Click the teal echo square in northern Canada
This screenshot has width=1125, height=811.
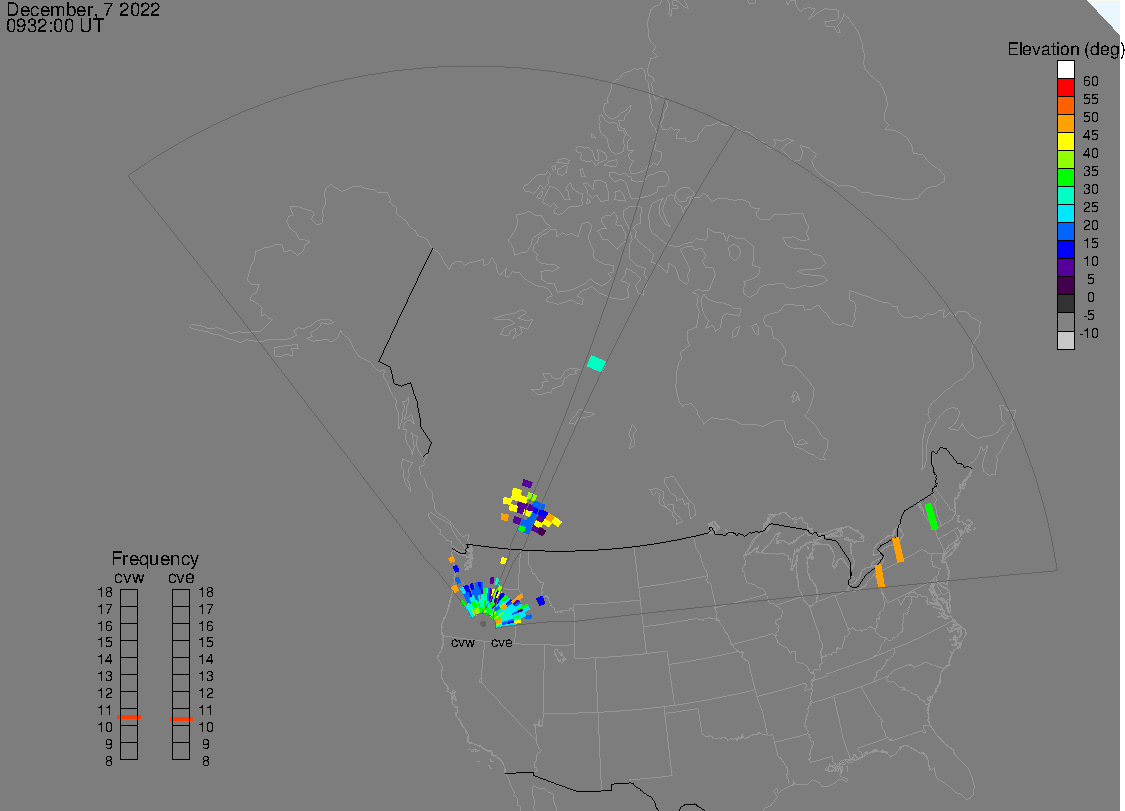coord(596,364)
